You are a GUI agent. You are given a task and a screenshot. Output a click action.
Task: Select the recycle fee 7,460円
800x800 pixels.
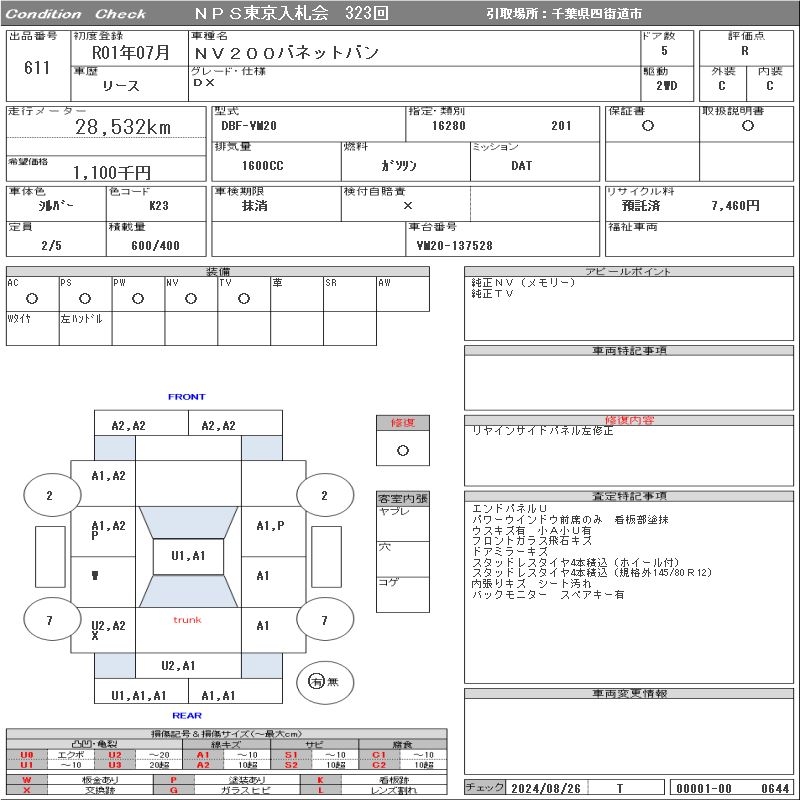735,206
